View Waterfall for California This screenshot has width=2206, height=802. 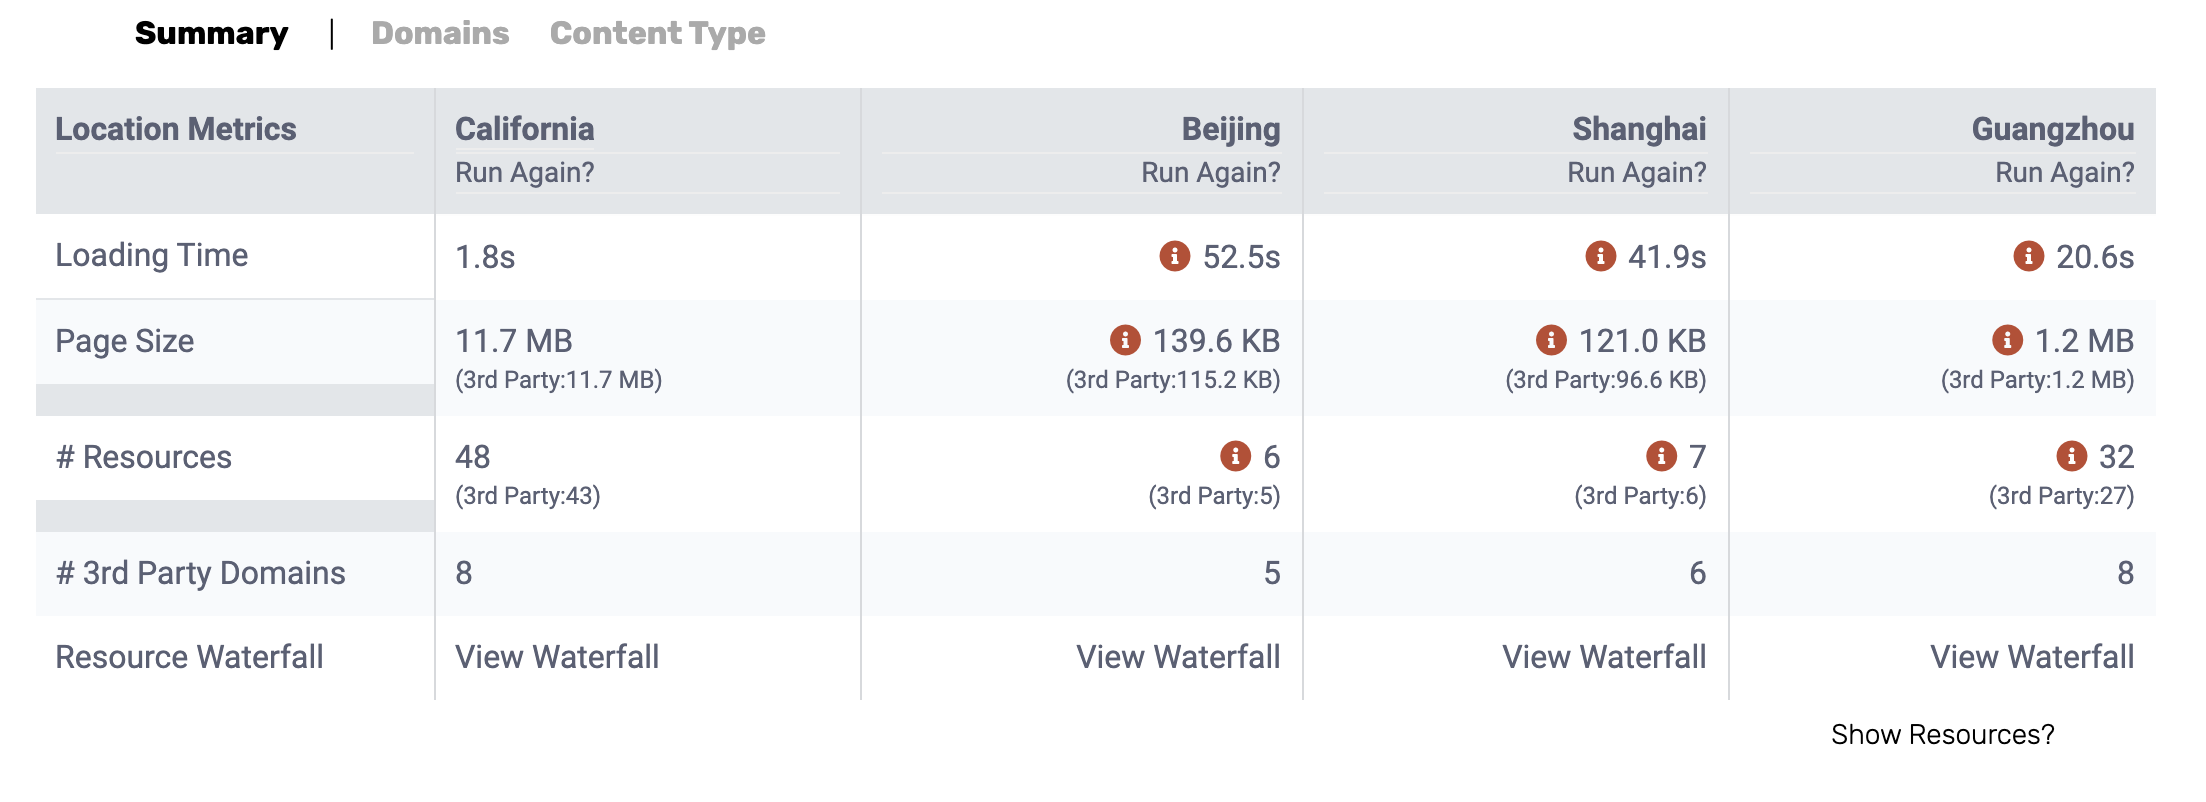point(557,657)
